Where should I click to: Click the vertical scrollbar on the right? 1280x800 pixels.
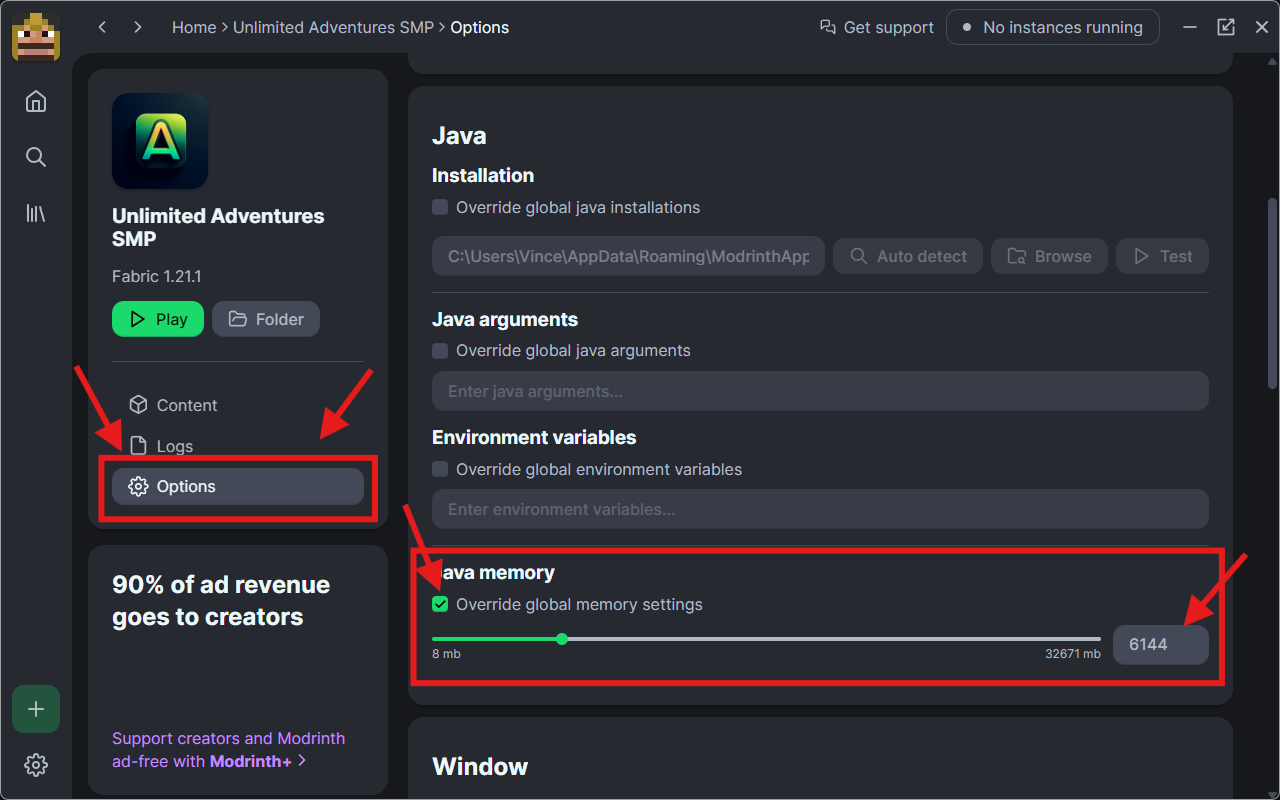[x=1272, y=293]
